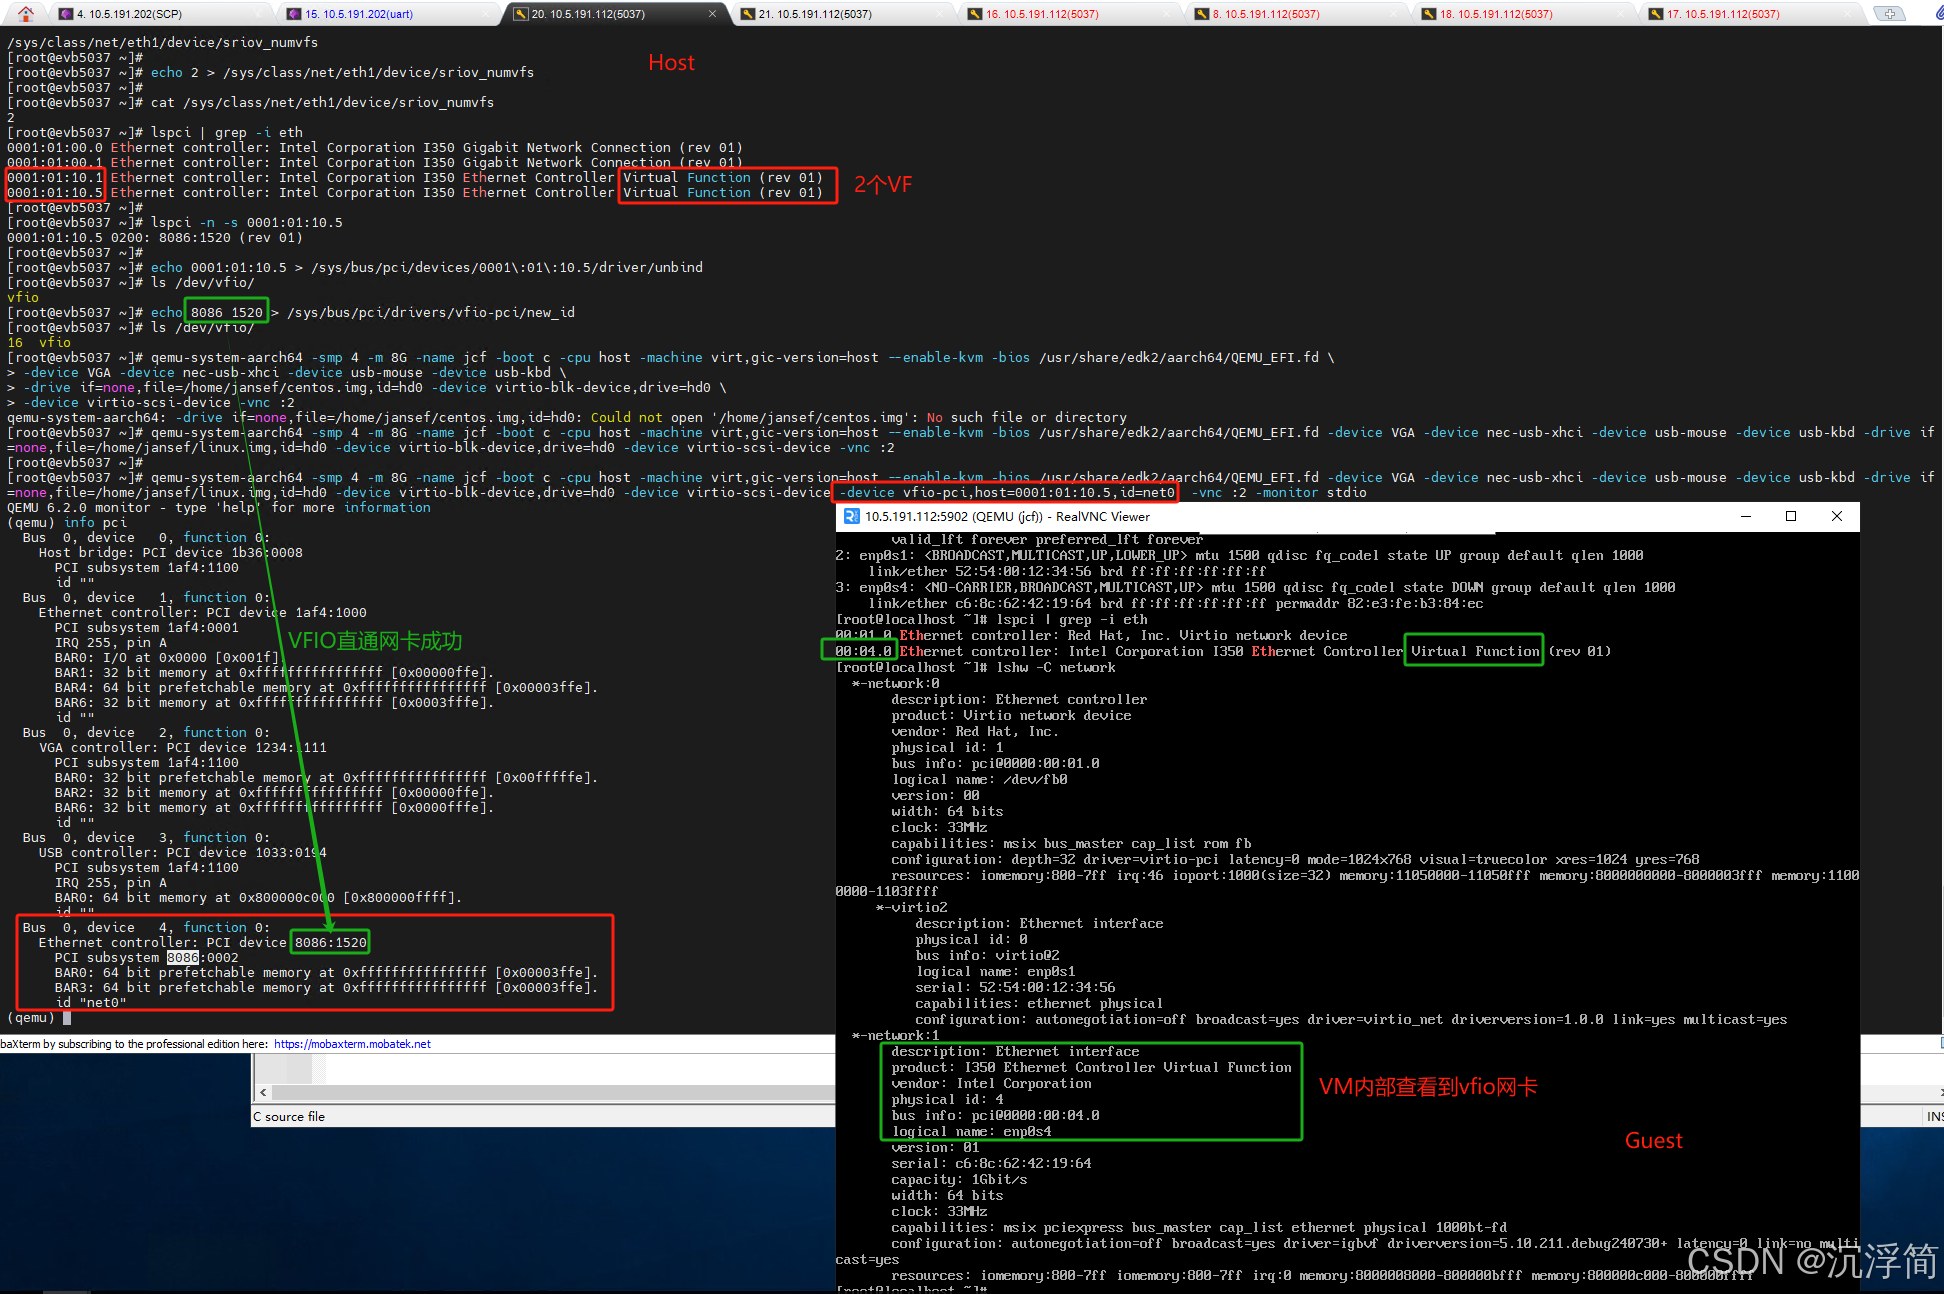Close the active 20. 10.5.191.112(5037) tab
The height and width of the screenshot is (1294, 1944).
point(712,14)
